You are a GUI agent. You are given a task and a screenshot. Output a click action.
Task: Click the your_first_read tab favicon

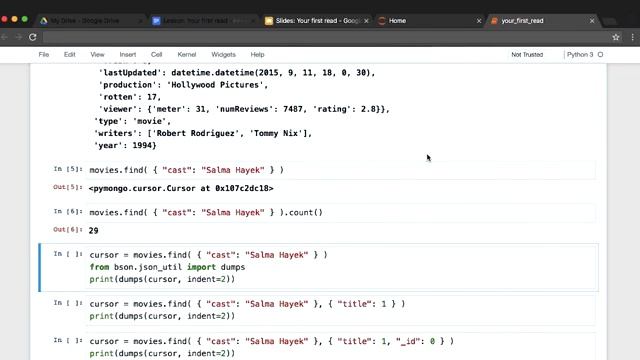point(494,20)
